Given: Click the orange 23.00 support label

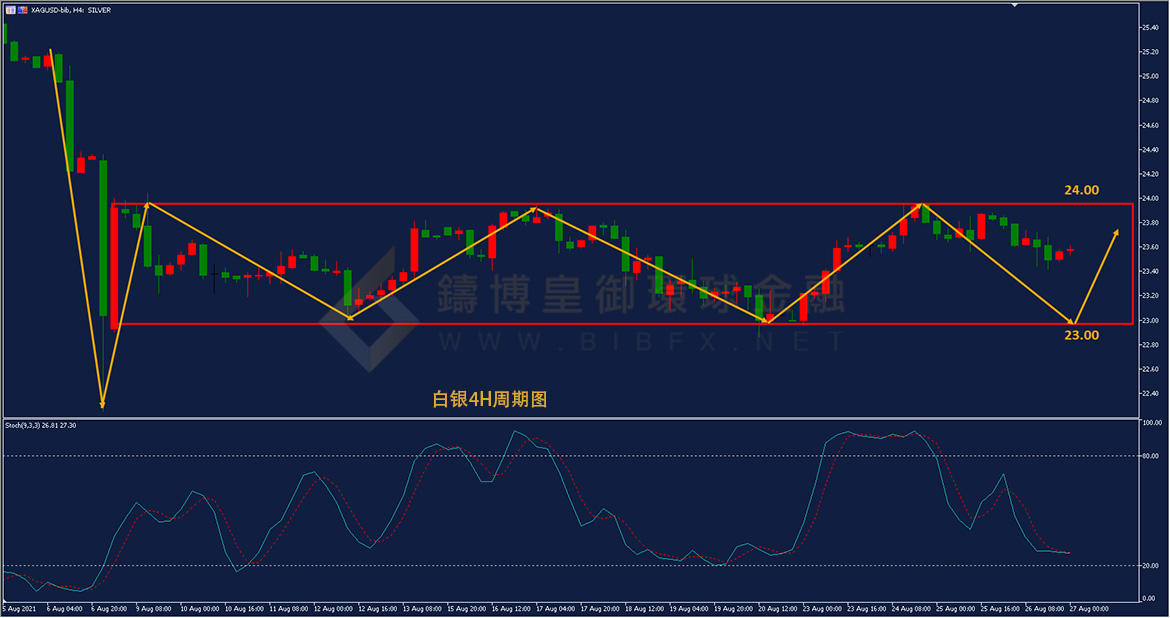Looking at the screenshot, I should point(1082,335).
